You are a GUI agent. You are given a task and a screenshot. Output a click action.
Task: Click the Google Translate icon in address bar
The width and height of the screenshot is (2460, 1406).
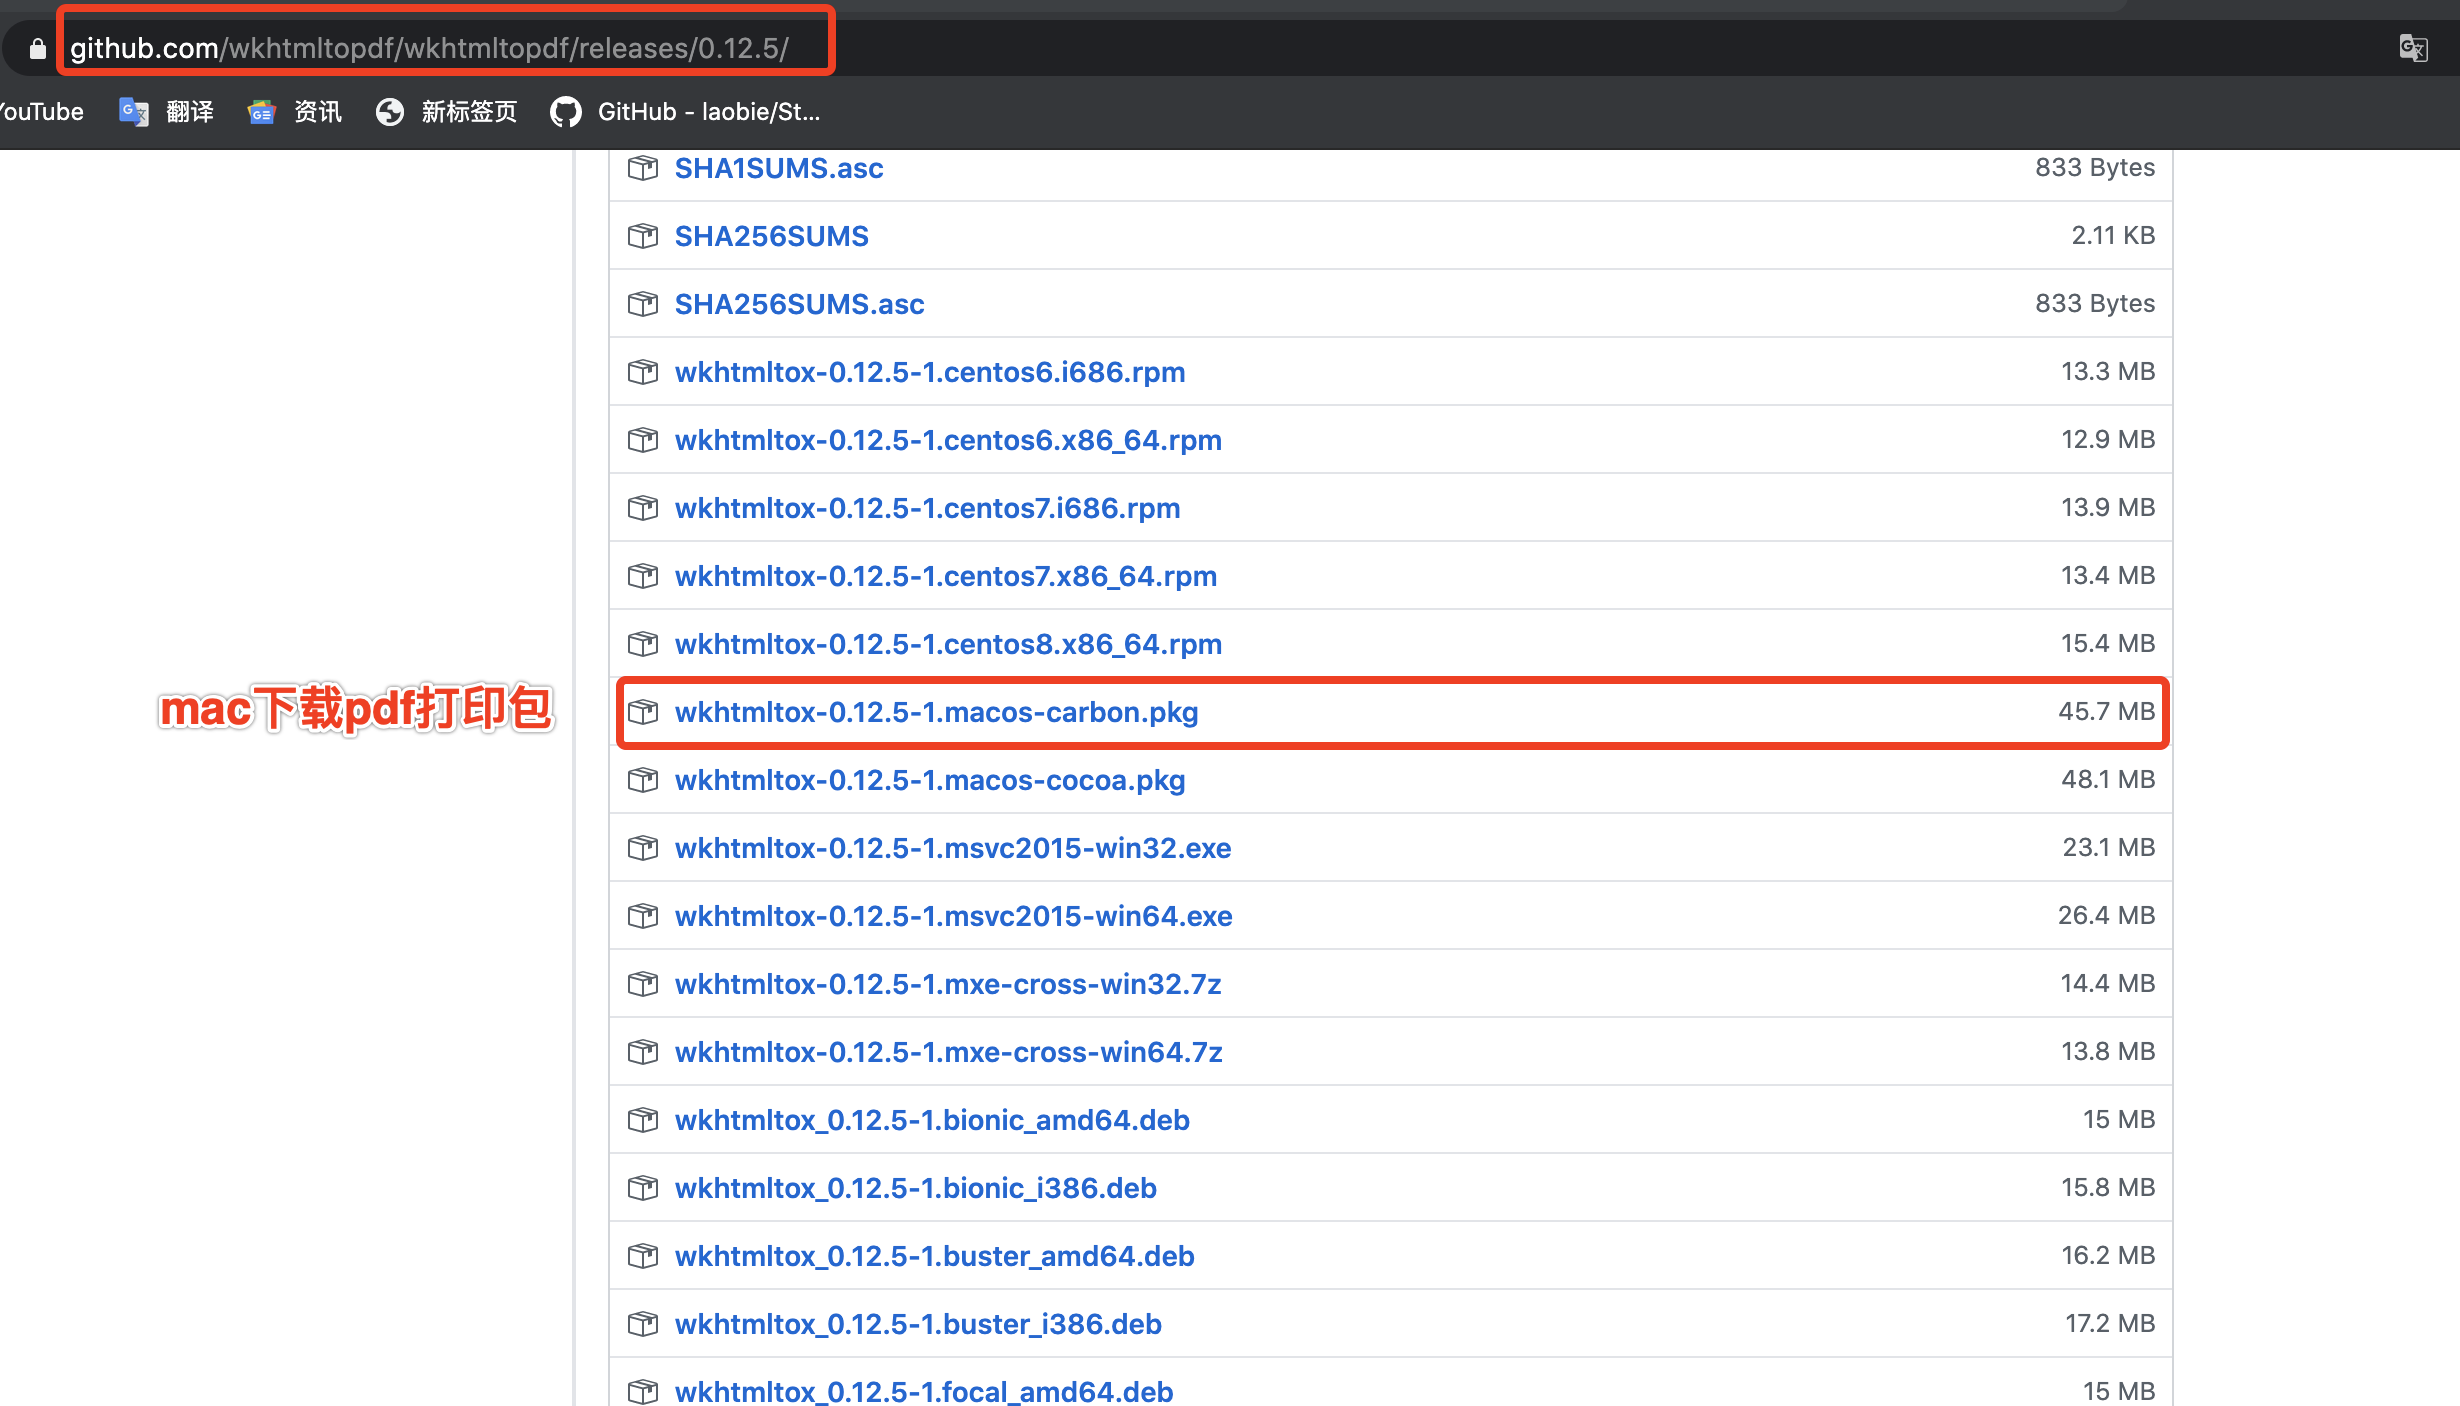click(x=2413, y=47)
